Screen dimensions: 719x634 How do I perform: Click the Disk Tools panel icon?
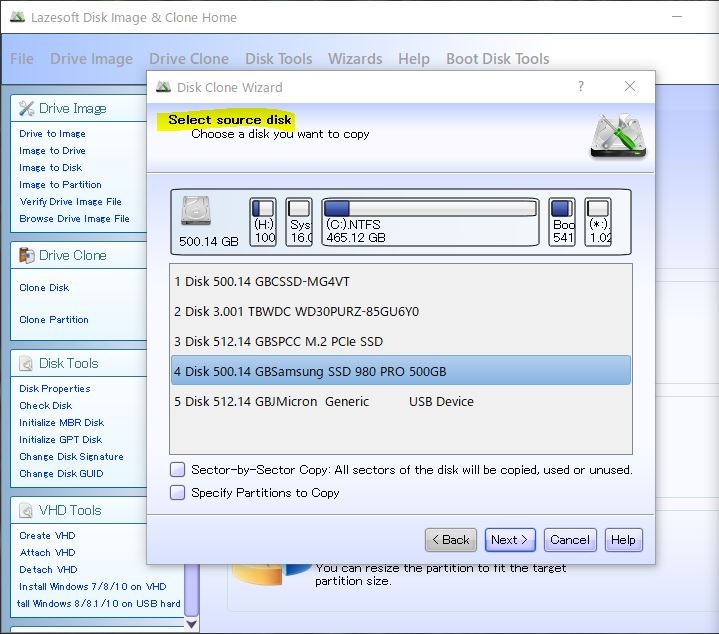point(26,364)
